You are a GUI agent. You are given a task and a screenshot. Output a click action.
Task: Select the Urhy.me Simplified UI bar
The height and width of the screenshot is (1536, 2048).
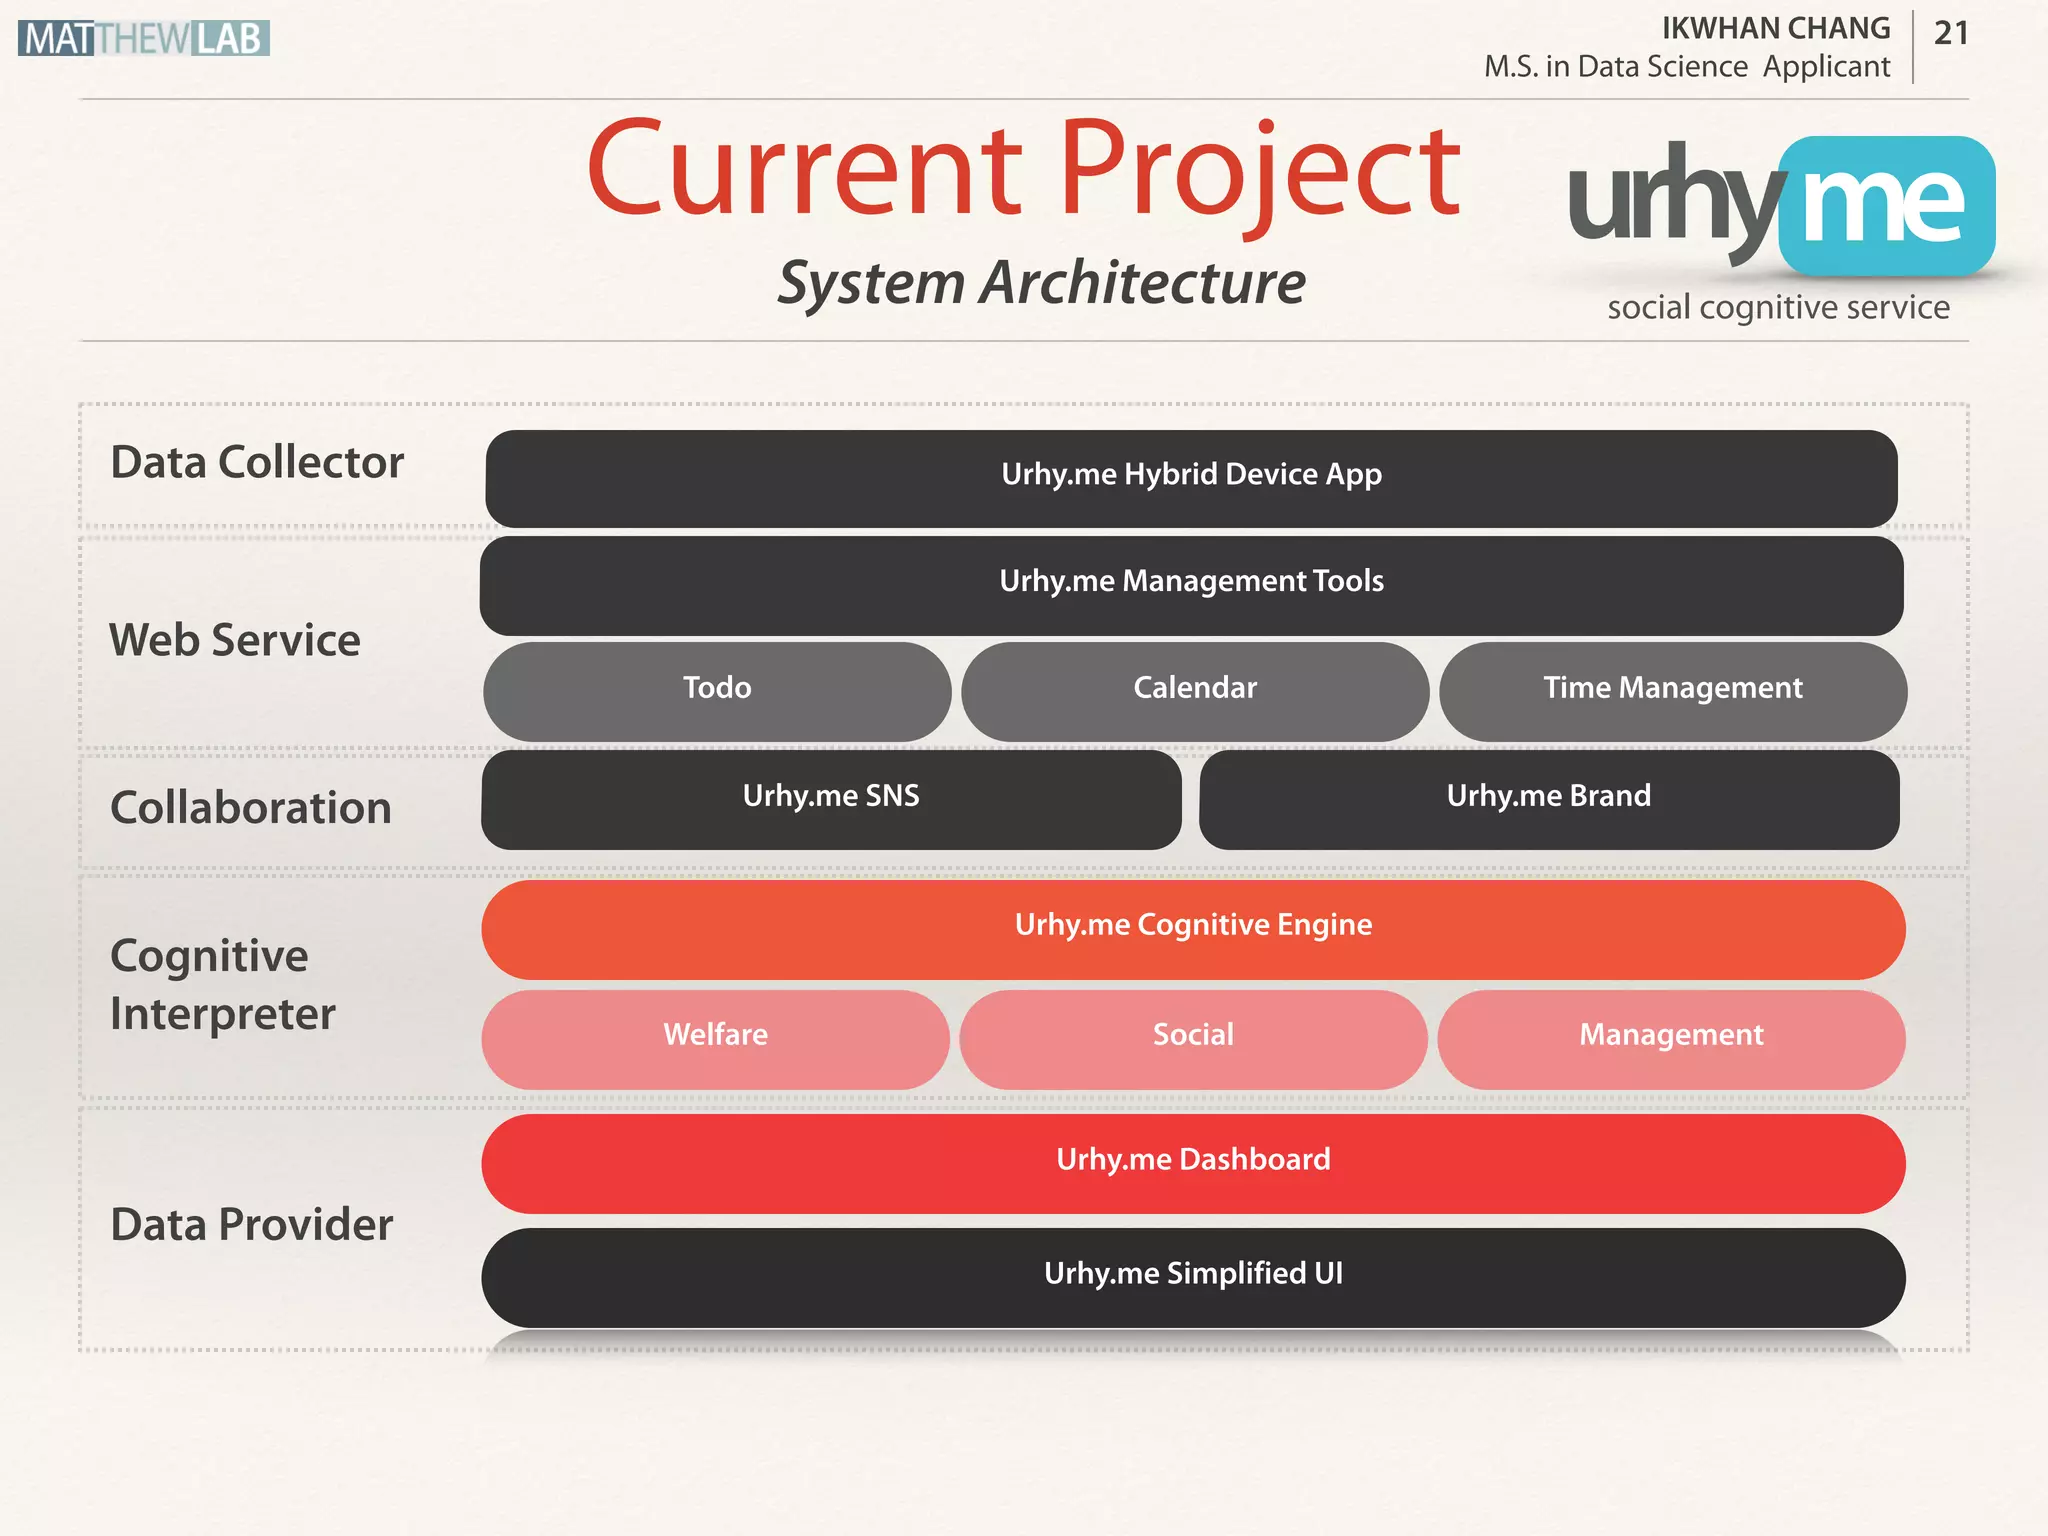[x=1192, y=1277]
